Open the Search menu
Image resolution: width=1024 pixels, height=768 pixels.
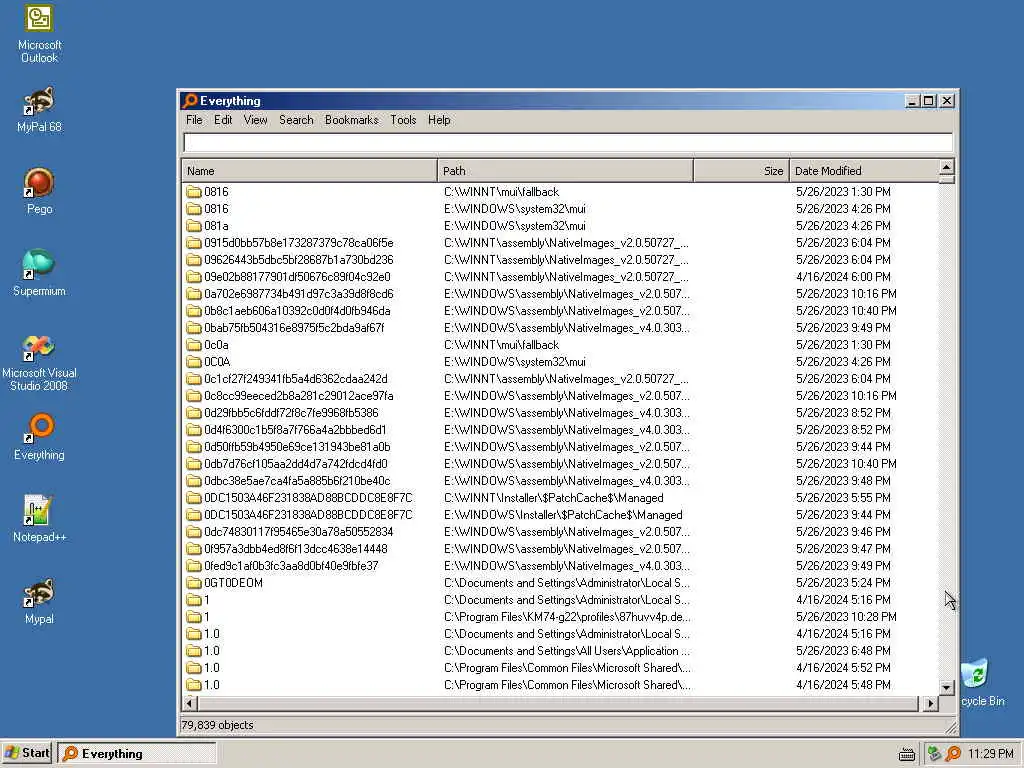tap(296, 120)
